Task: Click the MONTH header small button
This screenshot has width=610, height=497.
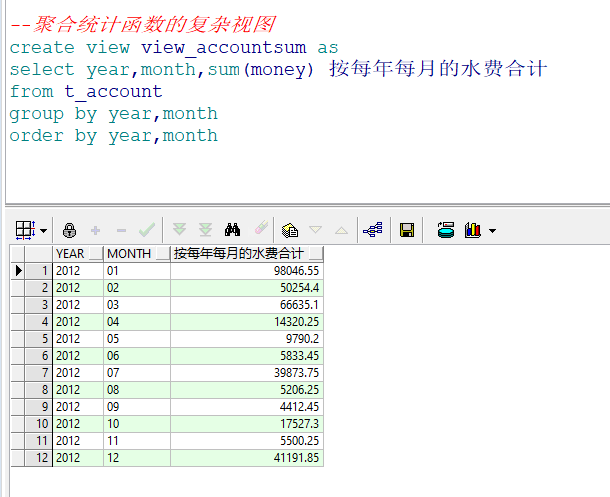Action: coord(163,253)
